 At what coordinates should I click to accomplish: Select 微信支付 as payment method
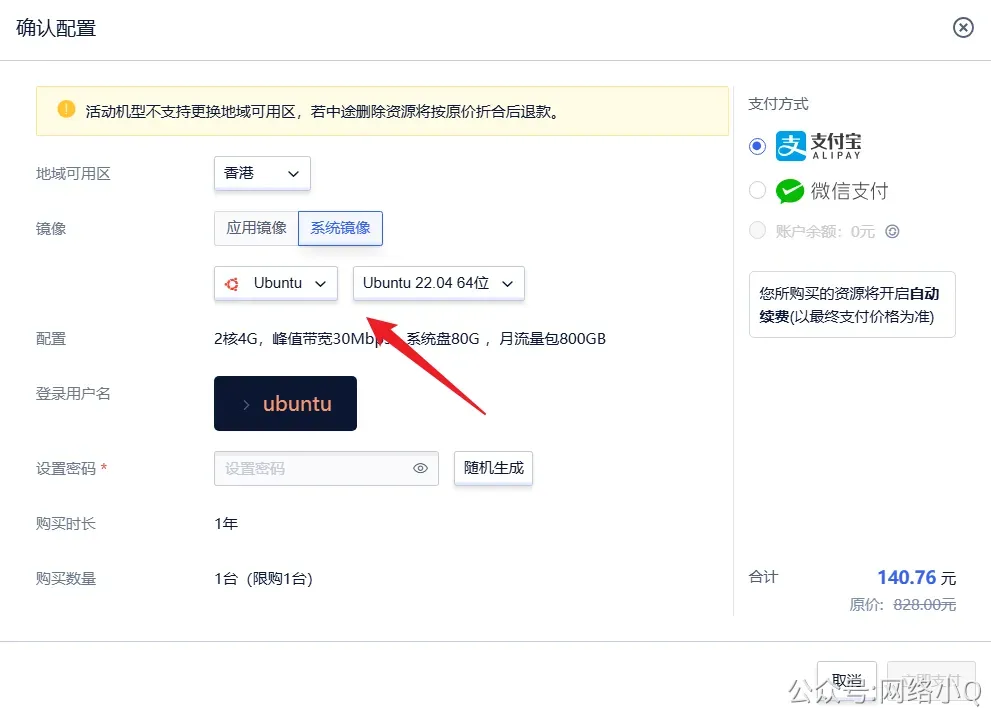[757, 190]
